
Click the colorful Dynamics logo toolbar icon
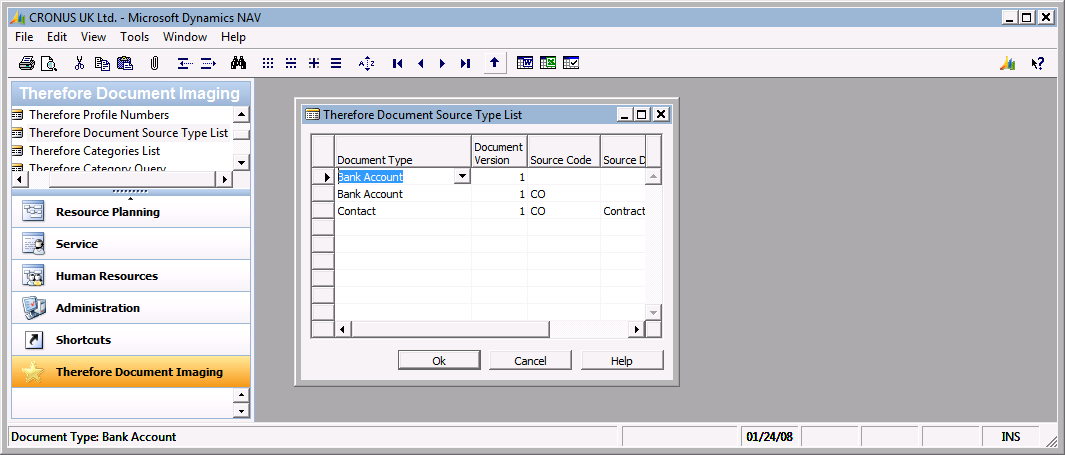tap(1007, 63)
